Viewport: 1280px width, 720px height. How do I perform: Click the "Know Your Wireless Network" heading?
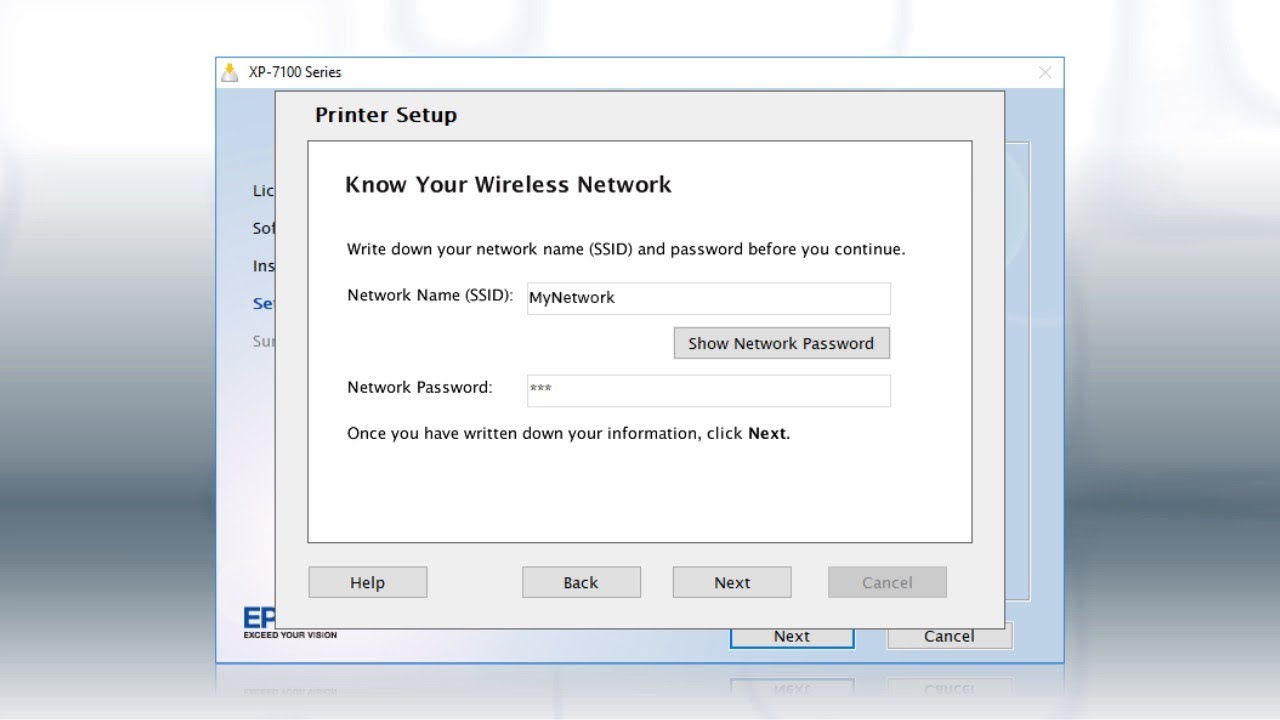[x=508, y=185]
